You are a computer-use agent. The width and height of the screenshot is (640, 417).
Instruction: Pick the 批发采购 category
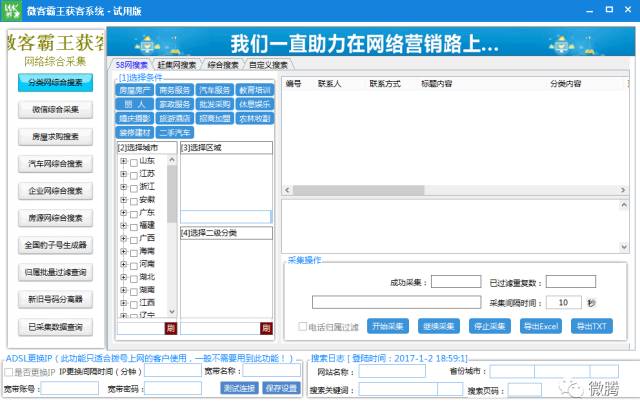(x=215, y=104)
